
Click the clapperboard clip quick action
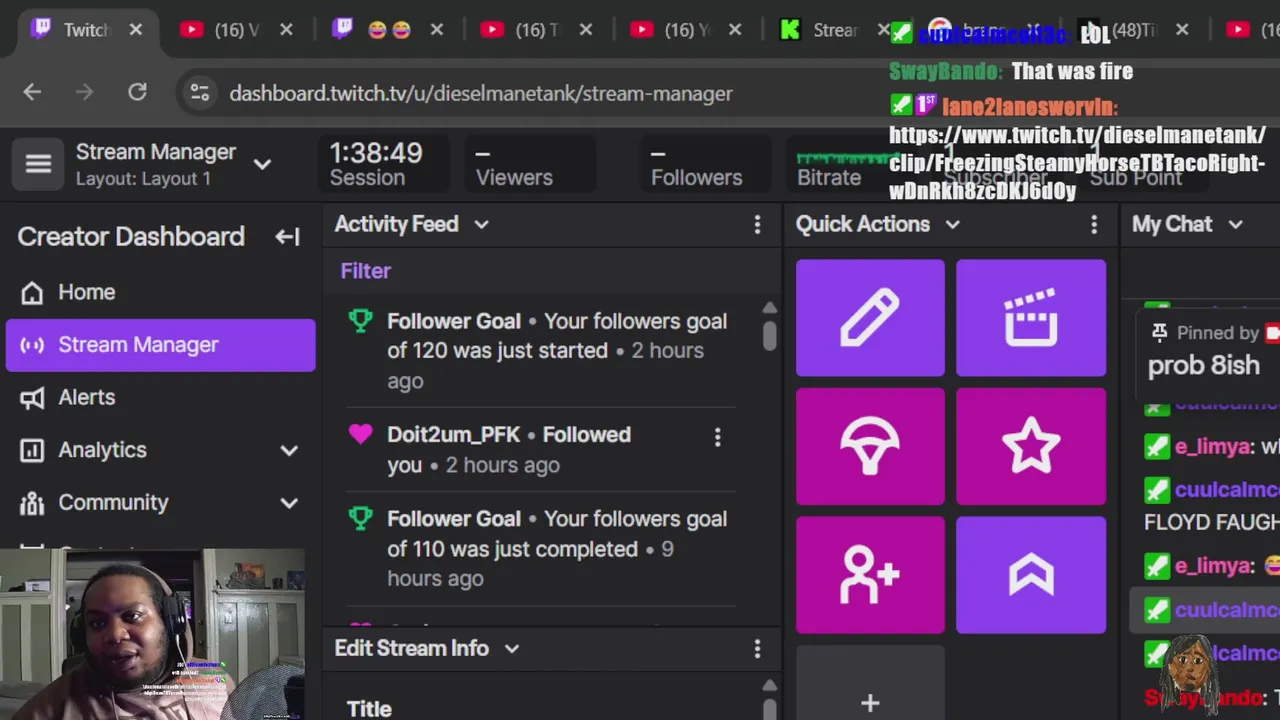1031,318
